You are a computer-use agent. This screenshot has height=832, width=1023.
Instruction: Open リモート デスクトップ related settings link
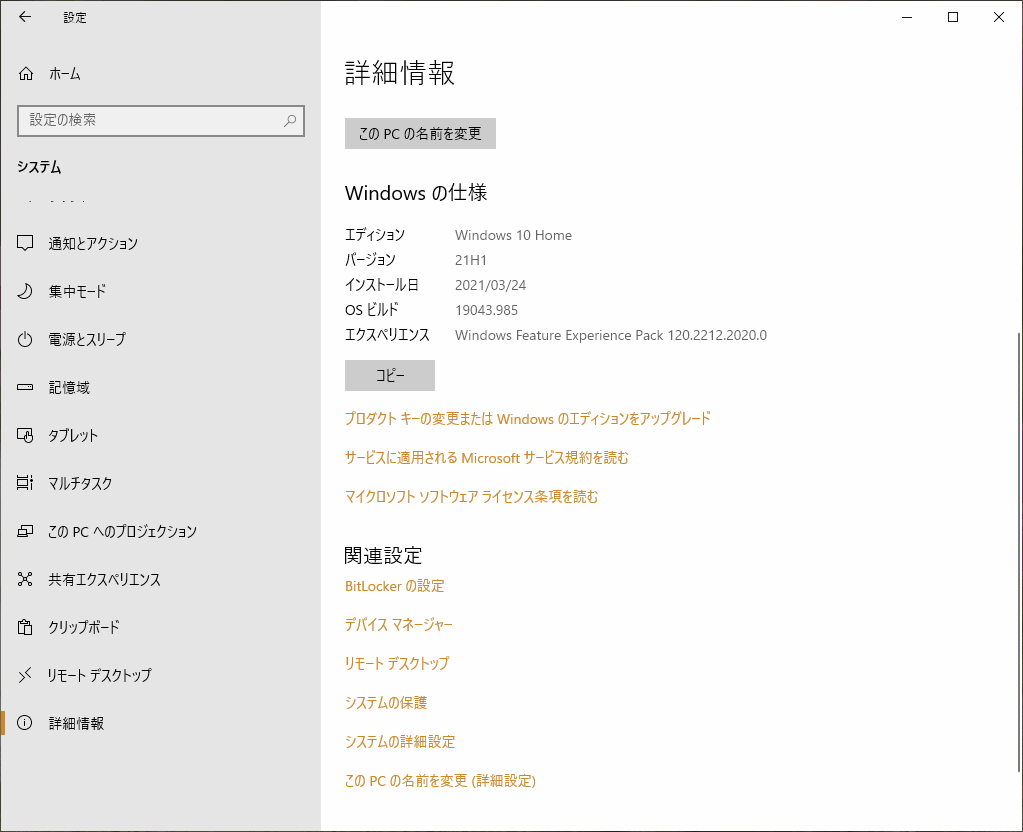coord(397,663)
